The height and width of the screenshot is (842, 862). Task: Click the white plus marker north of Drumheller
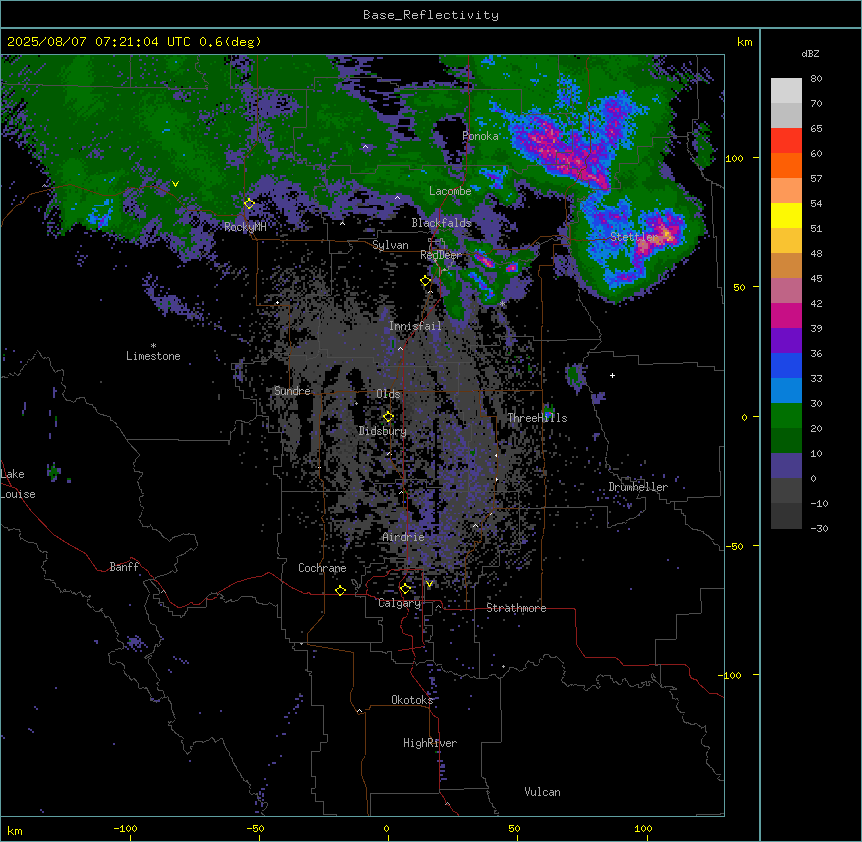612,375
